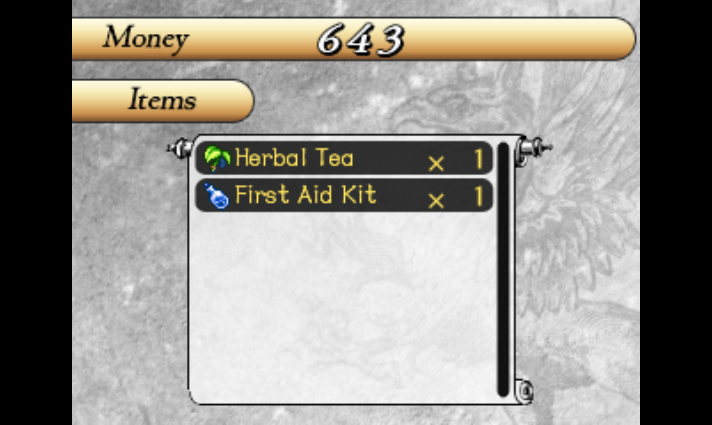Click the rounded end of Items banner
Image resolution: width=712 pixels, height=425 pixels.
[241, 101]
